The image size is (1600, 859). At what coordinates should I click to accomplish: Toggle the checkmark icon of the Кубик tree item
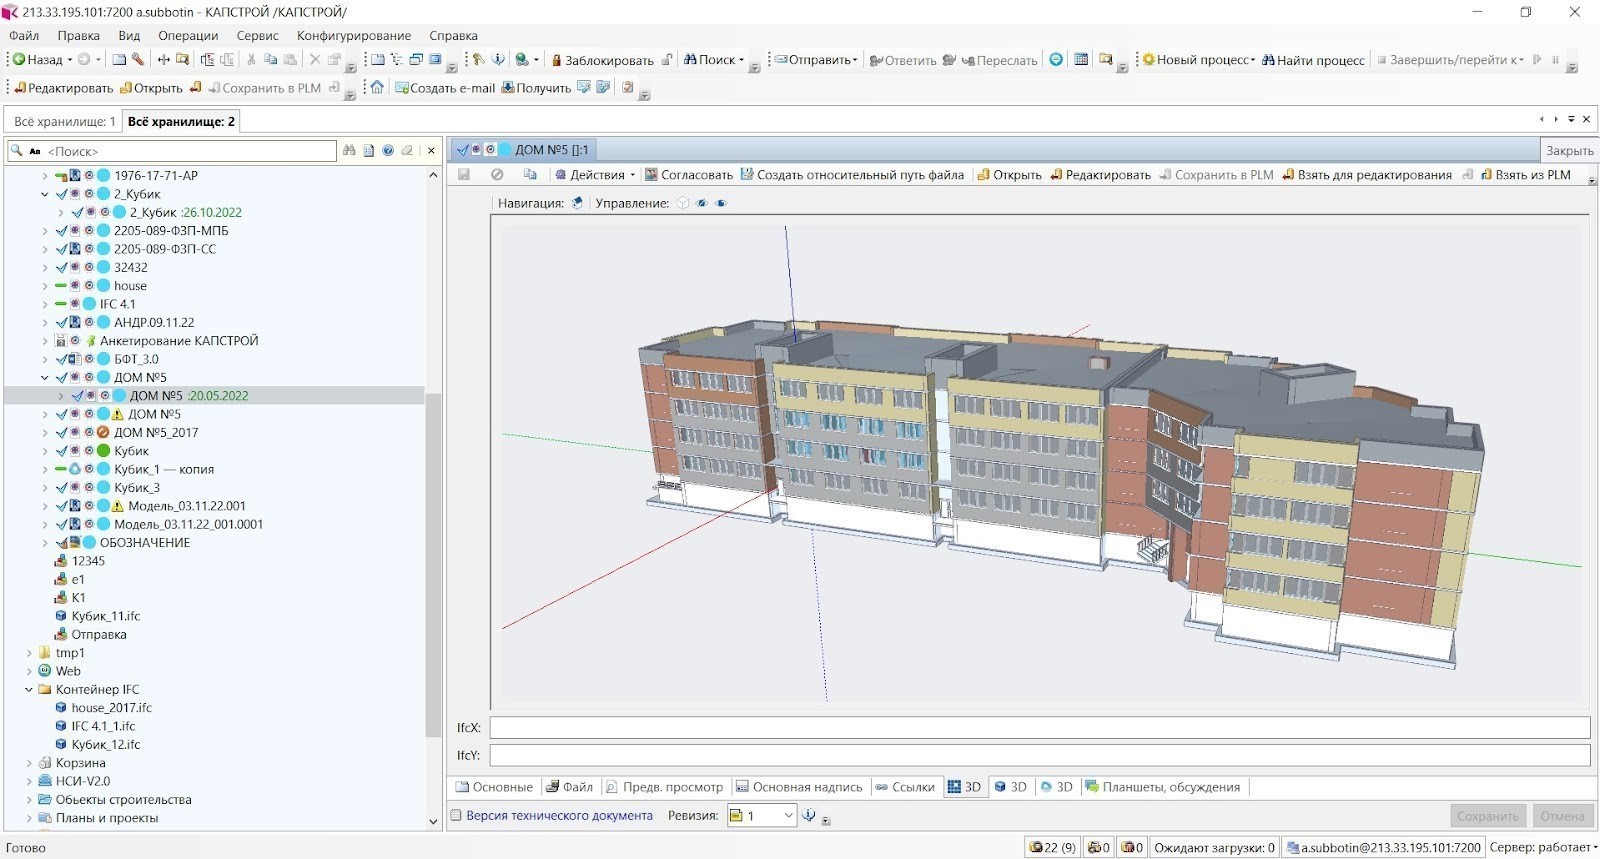pyautogui.click(x=62, y=451)
